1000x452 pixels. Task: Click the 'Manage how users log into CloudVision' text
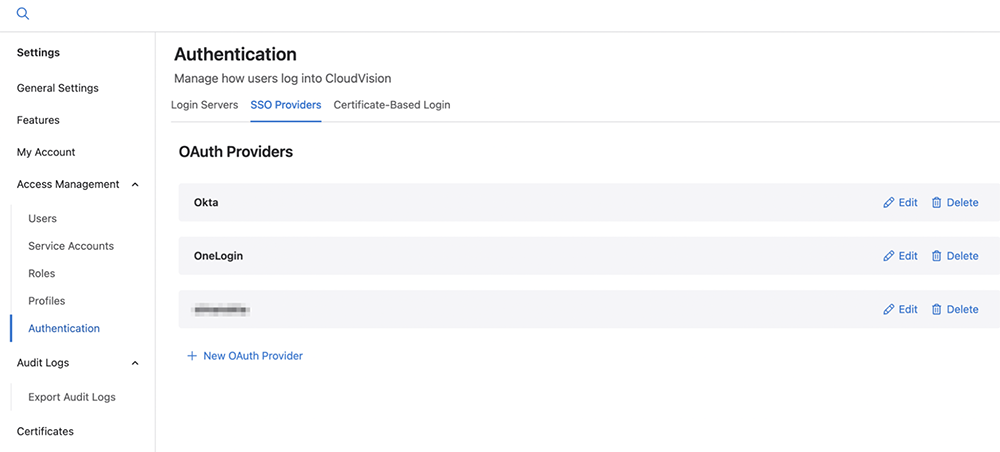(283, 79)
